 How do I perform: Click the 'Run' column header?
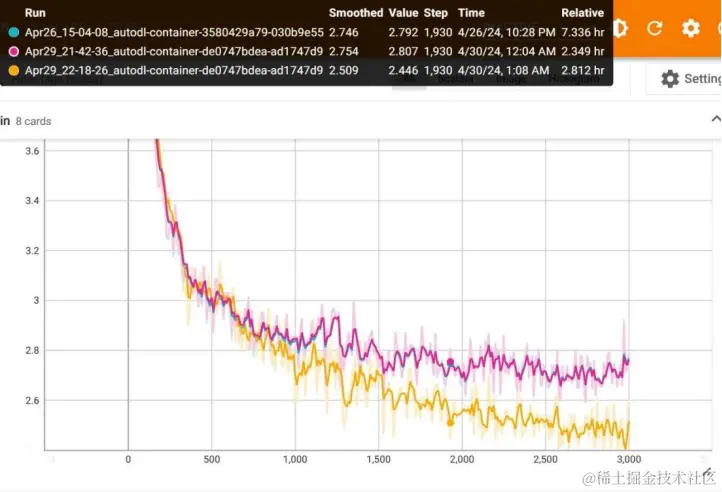35,13
